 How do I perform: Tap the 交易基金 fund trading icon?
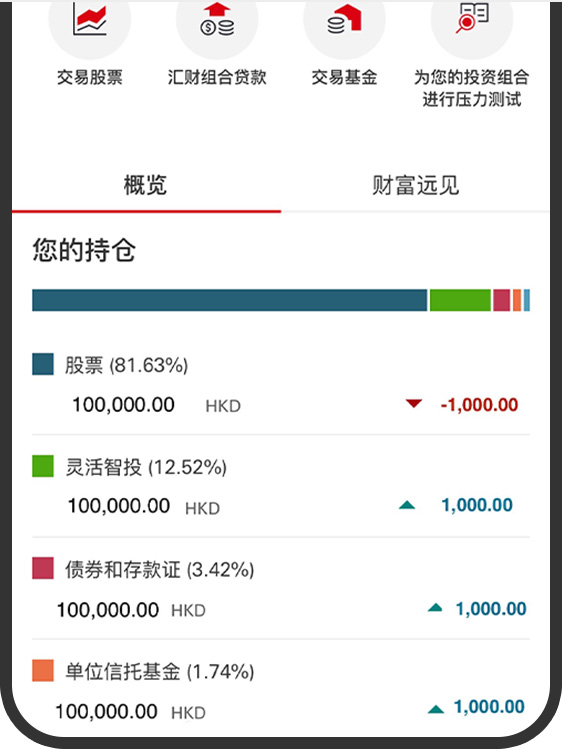pyautogui.click(x=344, y=19)
